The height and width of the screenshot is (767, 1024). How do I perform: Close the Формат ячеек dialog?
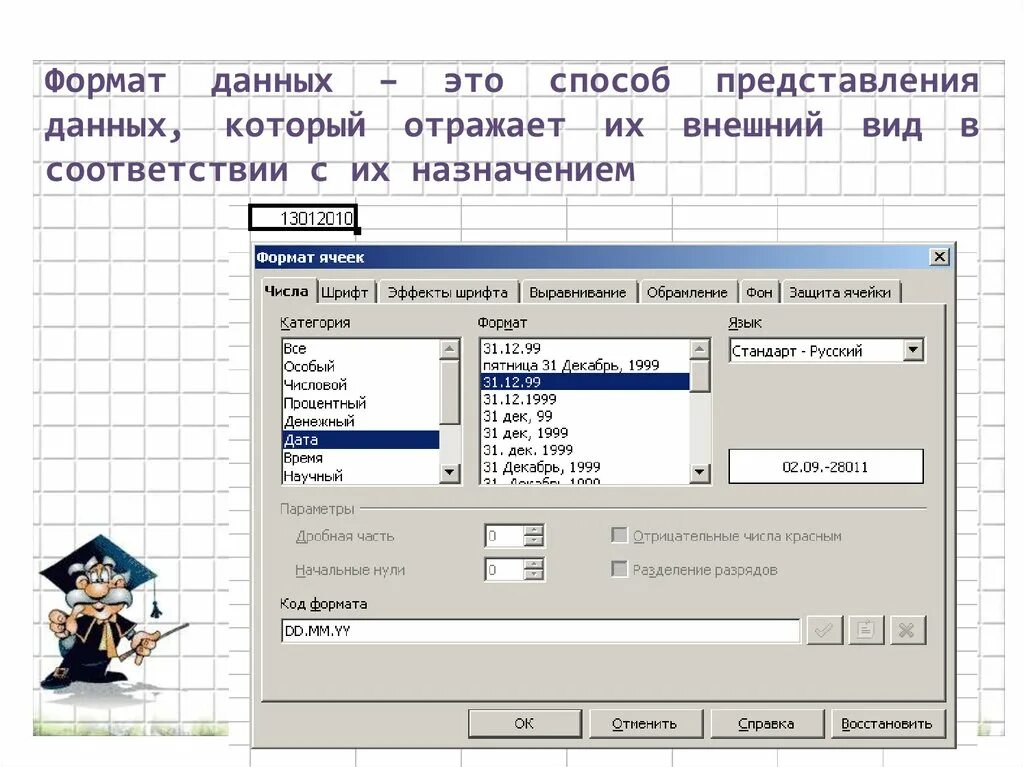point(939,257)
